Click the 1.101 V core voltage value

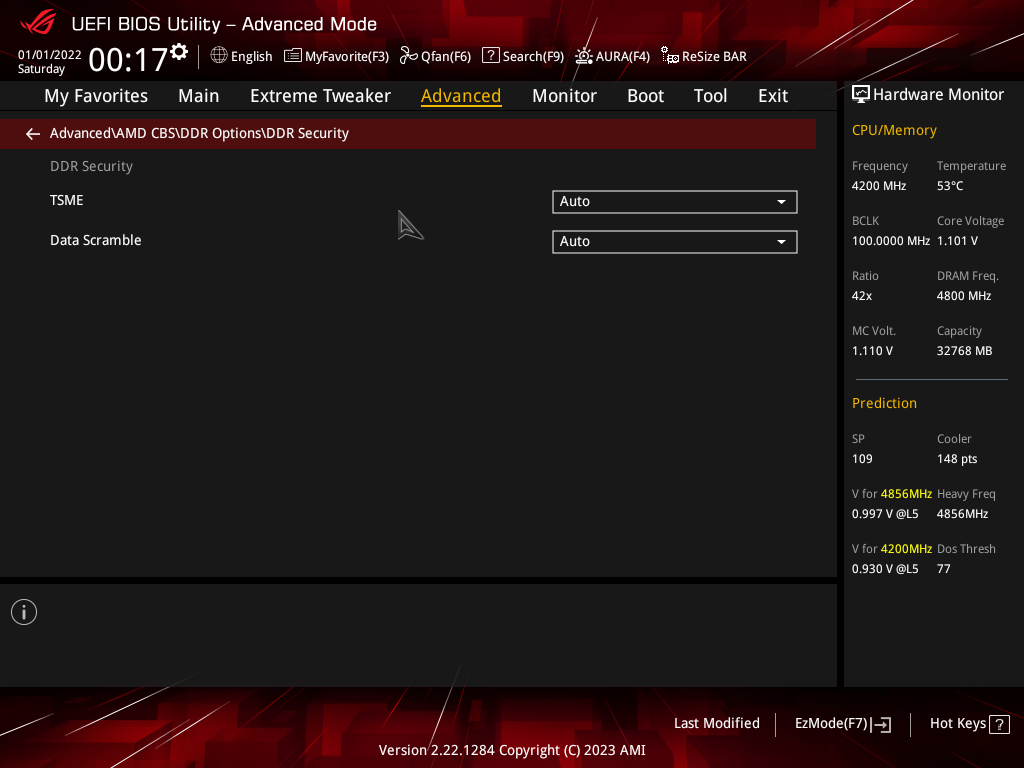(957, 241)
